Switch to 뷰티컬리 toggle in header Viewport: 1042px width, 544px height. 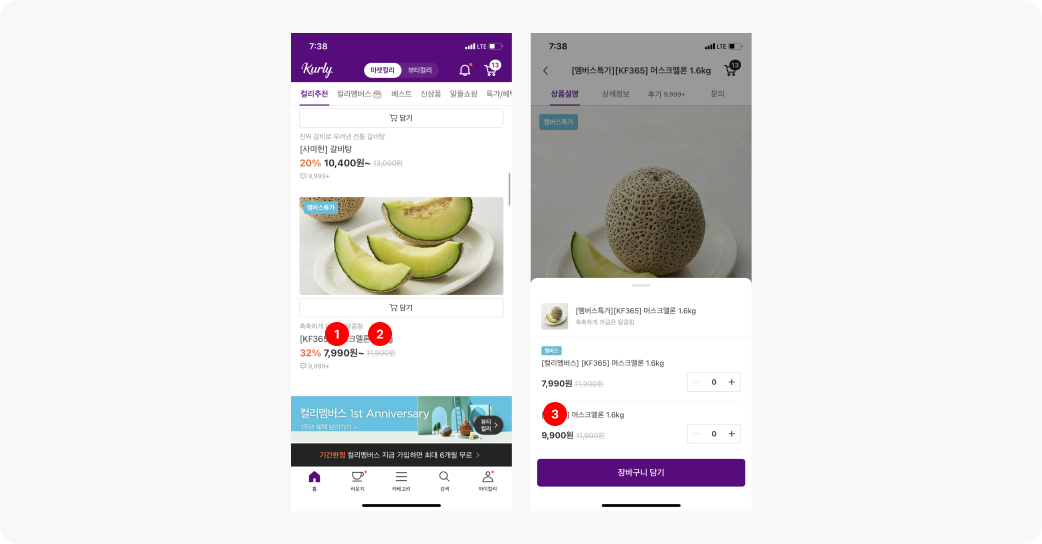[x=420, y=70]
